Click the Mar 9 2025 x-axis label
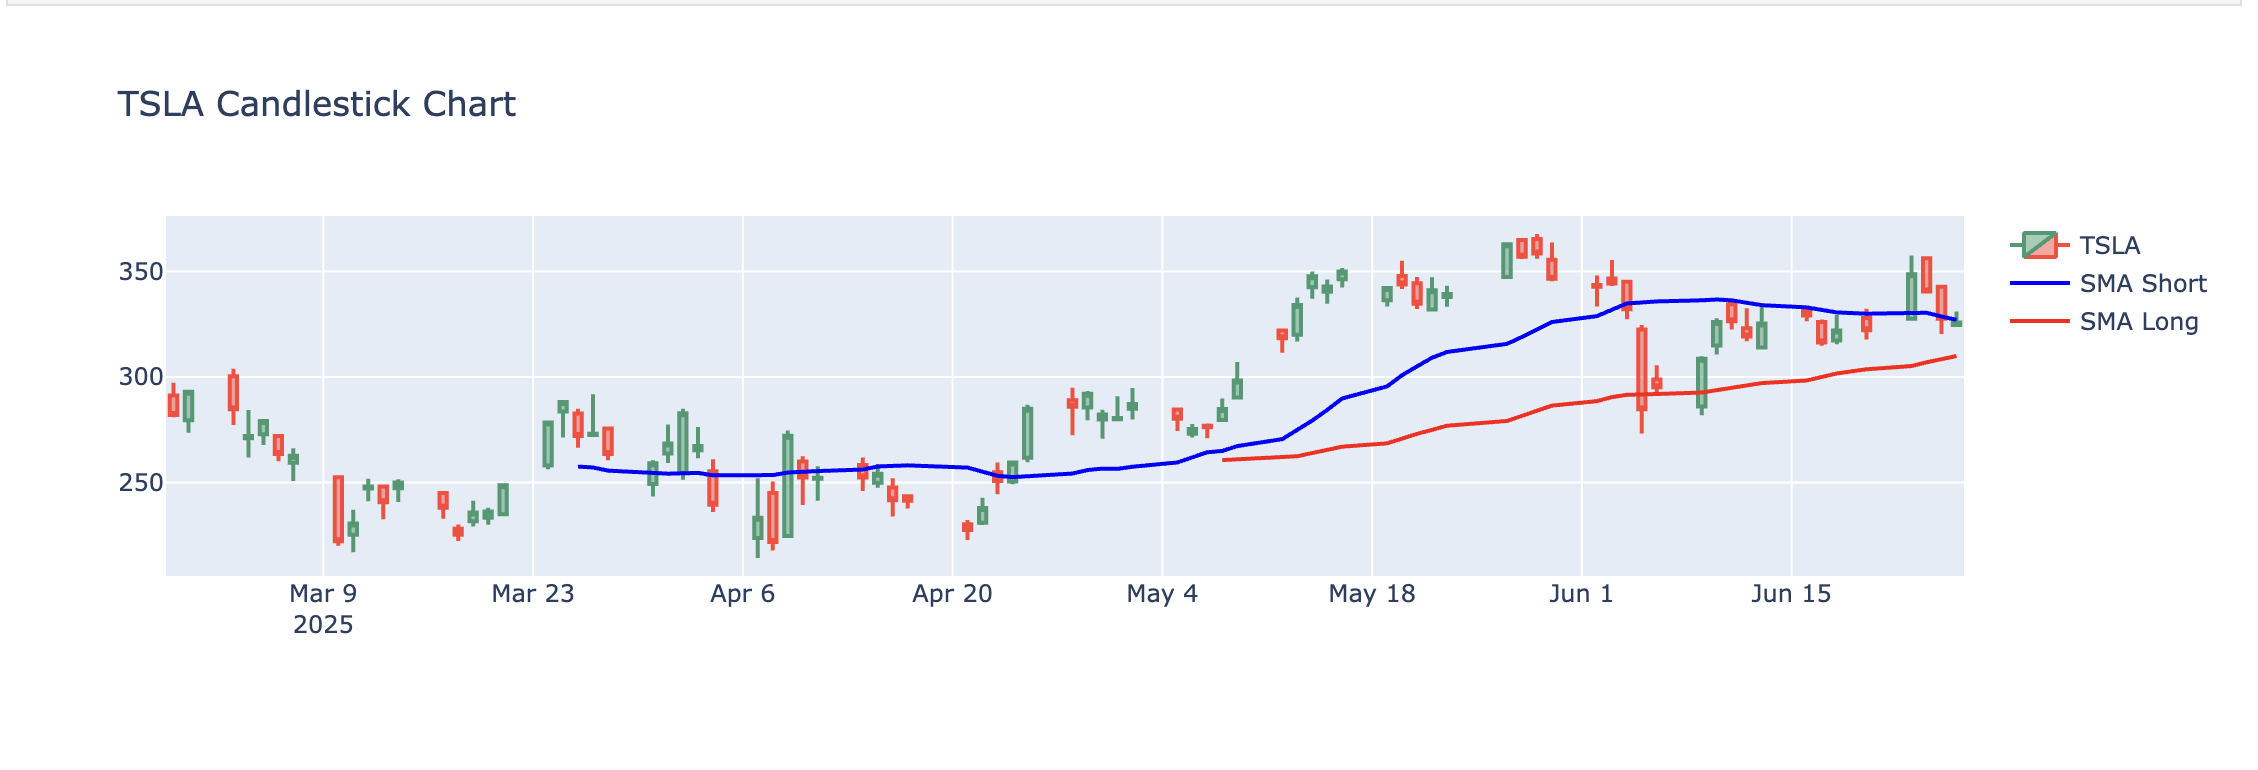Screen dimensions: 2258x770 (x=323, y=609)
